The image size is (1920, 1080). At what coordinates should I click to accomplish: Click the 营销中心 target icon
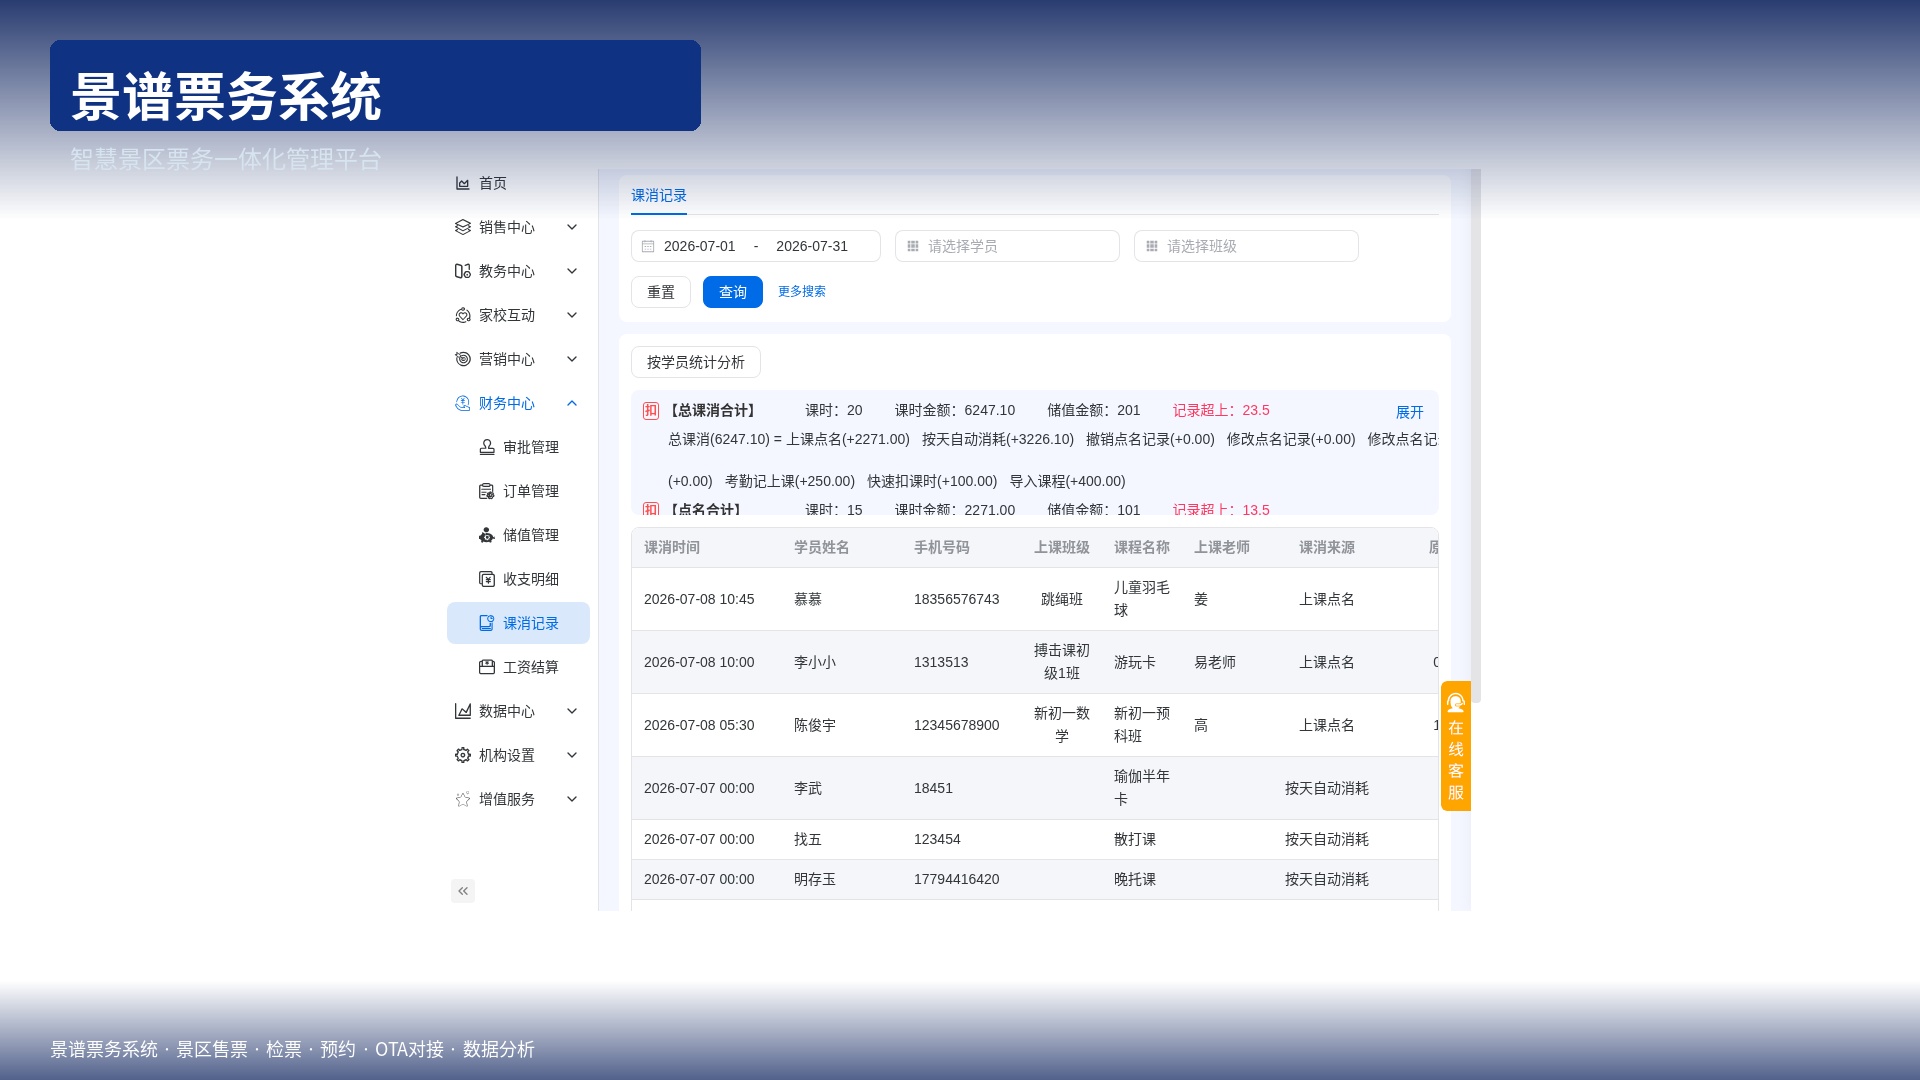coord(462,359)
